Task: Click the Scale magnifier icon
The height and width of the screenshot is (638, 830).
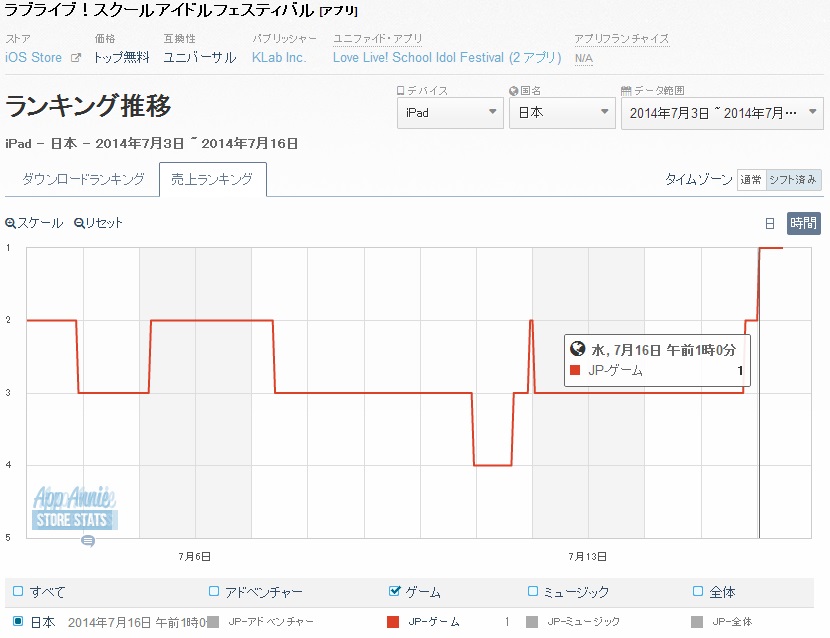Action: coord(10,223)
